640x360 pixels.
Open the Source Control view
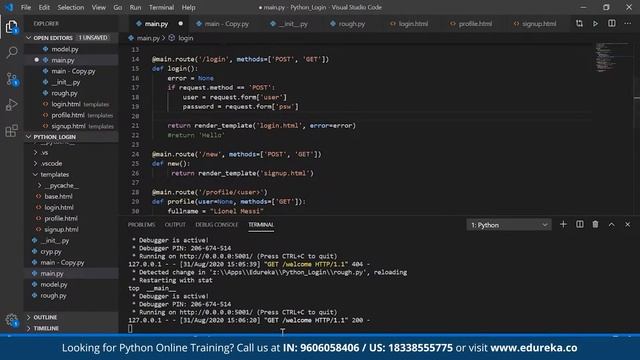[11, 79]
